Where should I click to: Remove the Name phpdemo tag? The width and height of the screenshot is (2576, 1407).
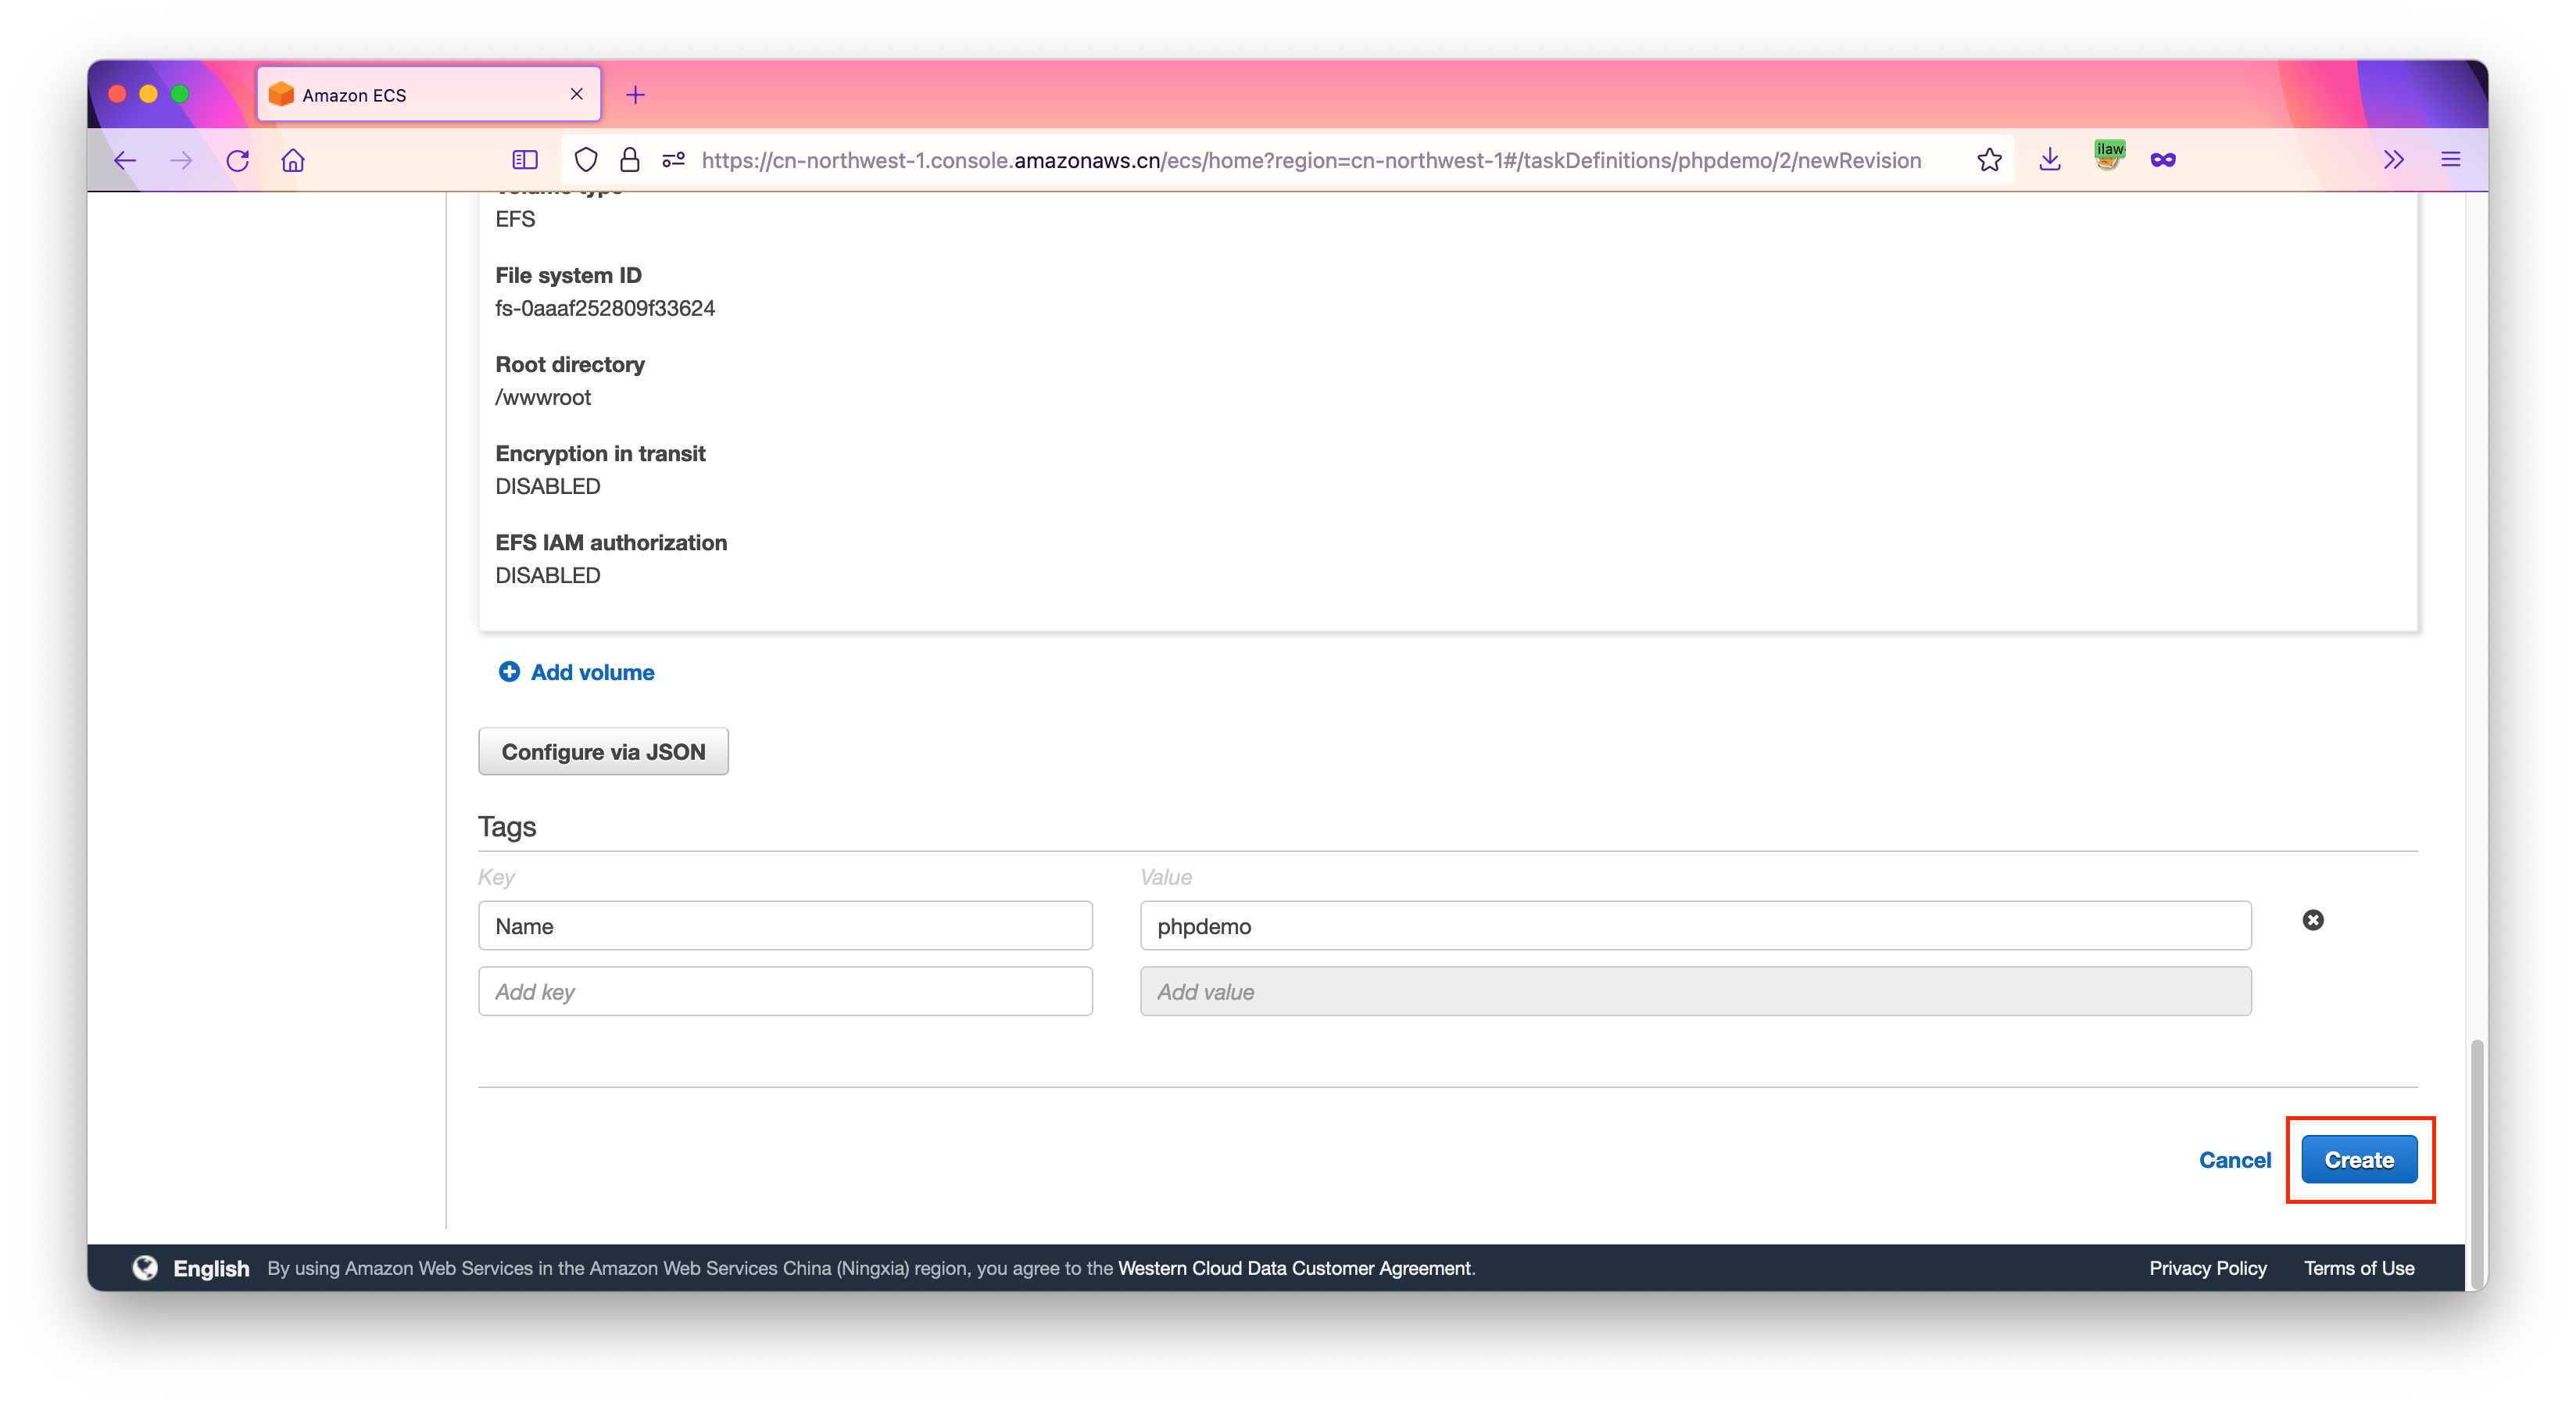(2313, 920)
